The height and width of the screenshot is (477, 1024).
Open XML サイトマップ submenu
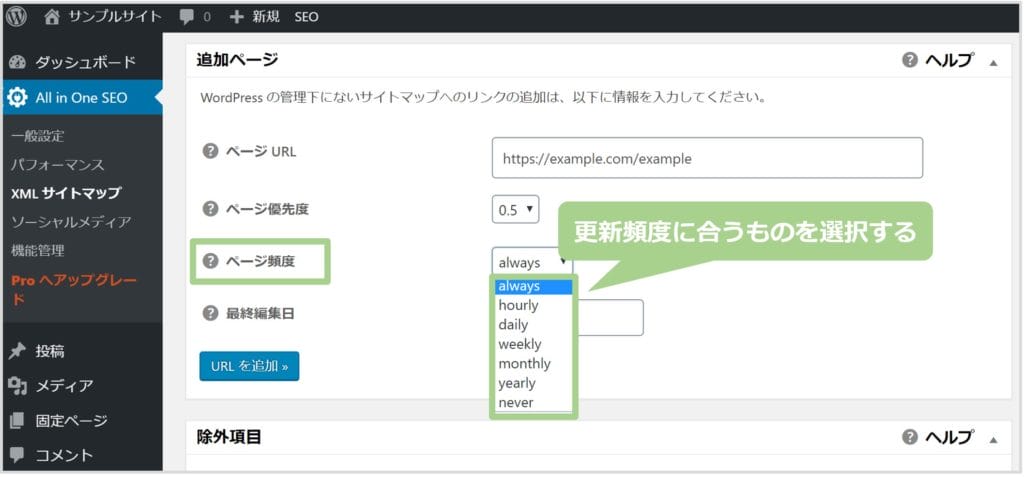pyautogui.click(x=66, y=193)
